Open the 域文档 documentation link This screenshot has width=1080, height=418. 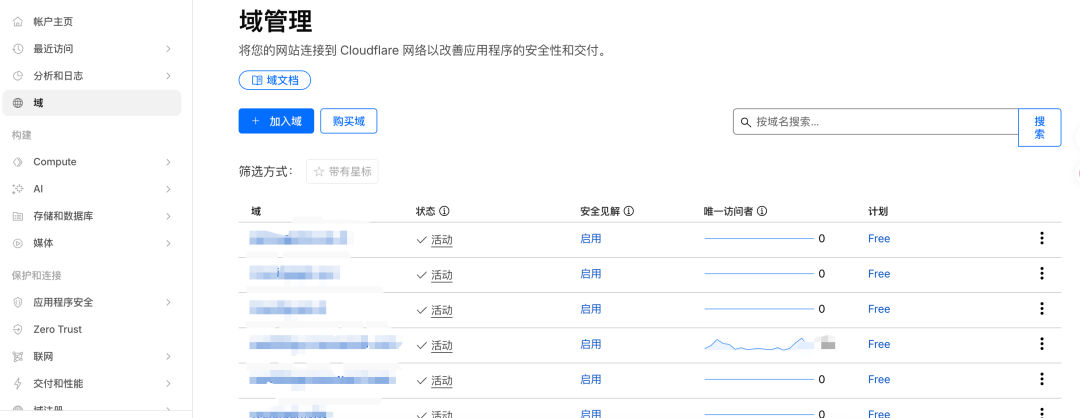tap(275, 81)
